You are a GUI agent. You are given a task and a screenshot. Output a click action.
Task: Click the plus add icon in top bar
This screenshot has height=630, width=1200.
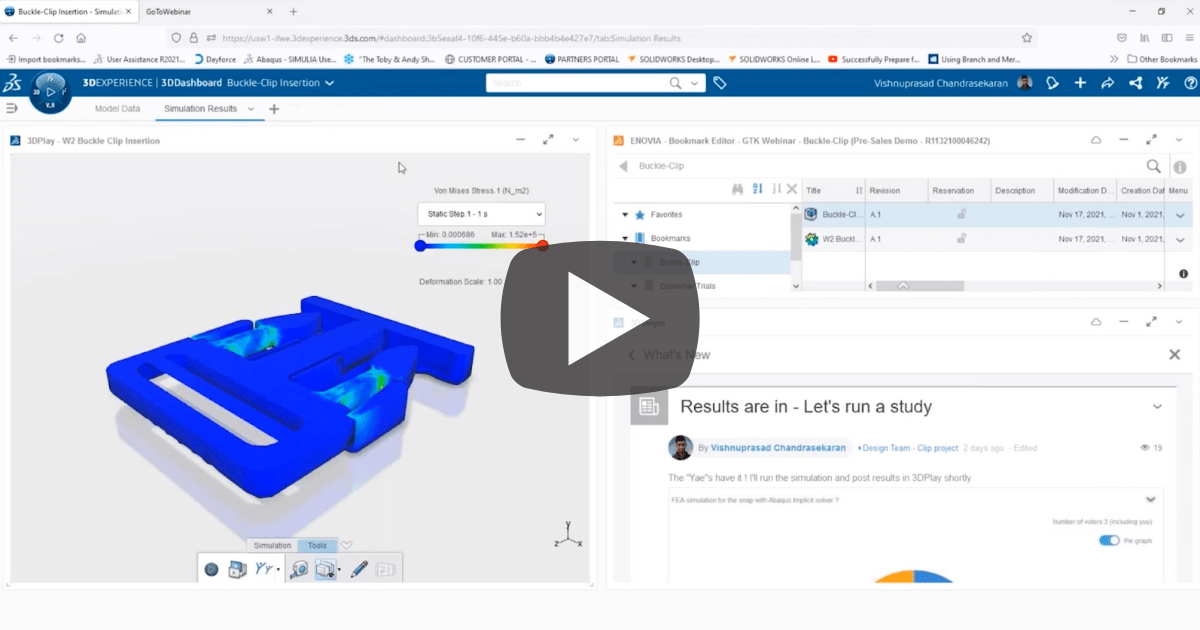point(1080,83)
